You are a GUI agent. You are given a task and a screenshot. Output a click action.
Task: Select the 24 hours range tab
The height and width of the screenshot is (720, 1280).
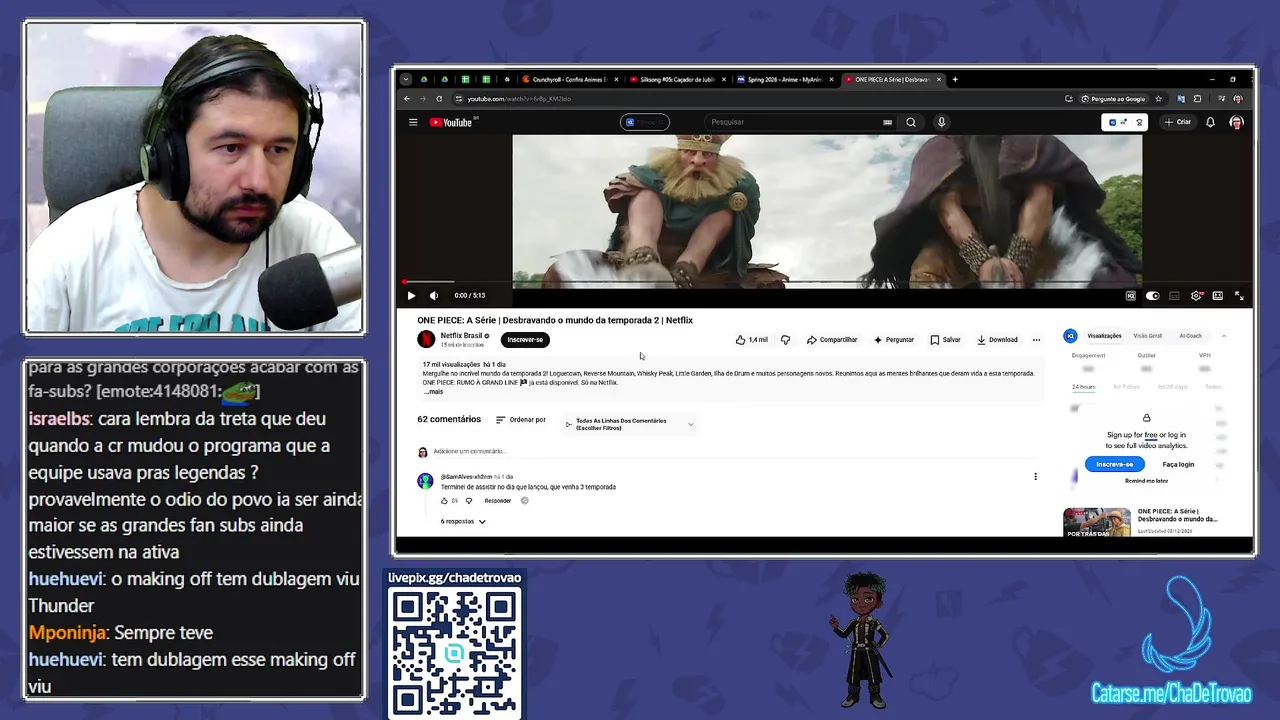[x=1083, y=387]
